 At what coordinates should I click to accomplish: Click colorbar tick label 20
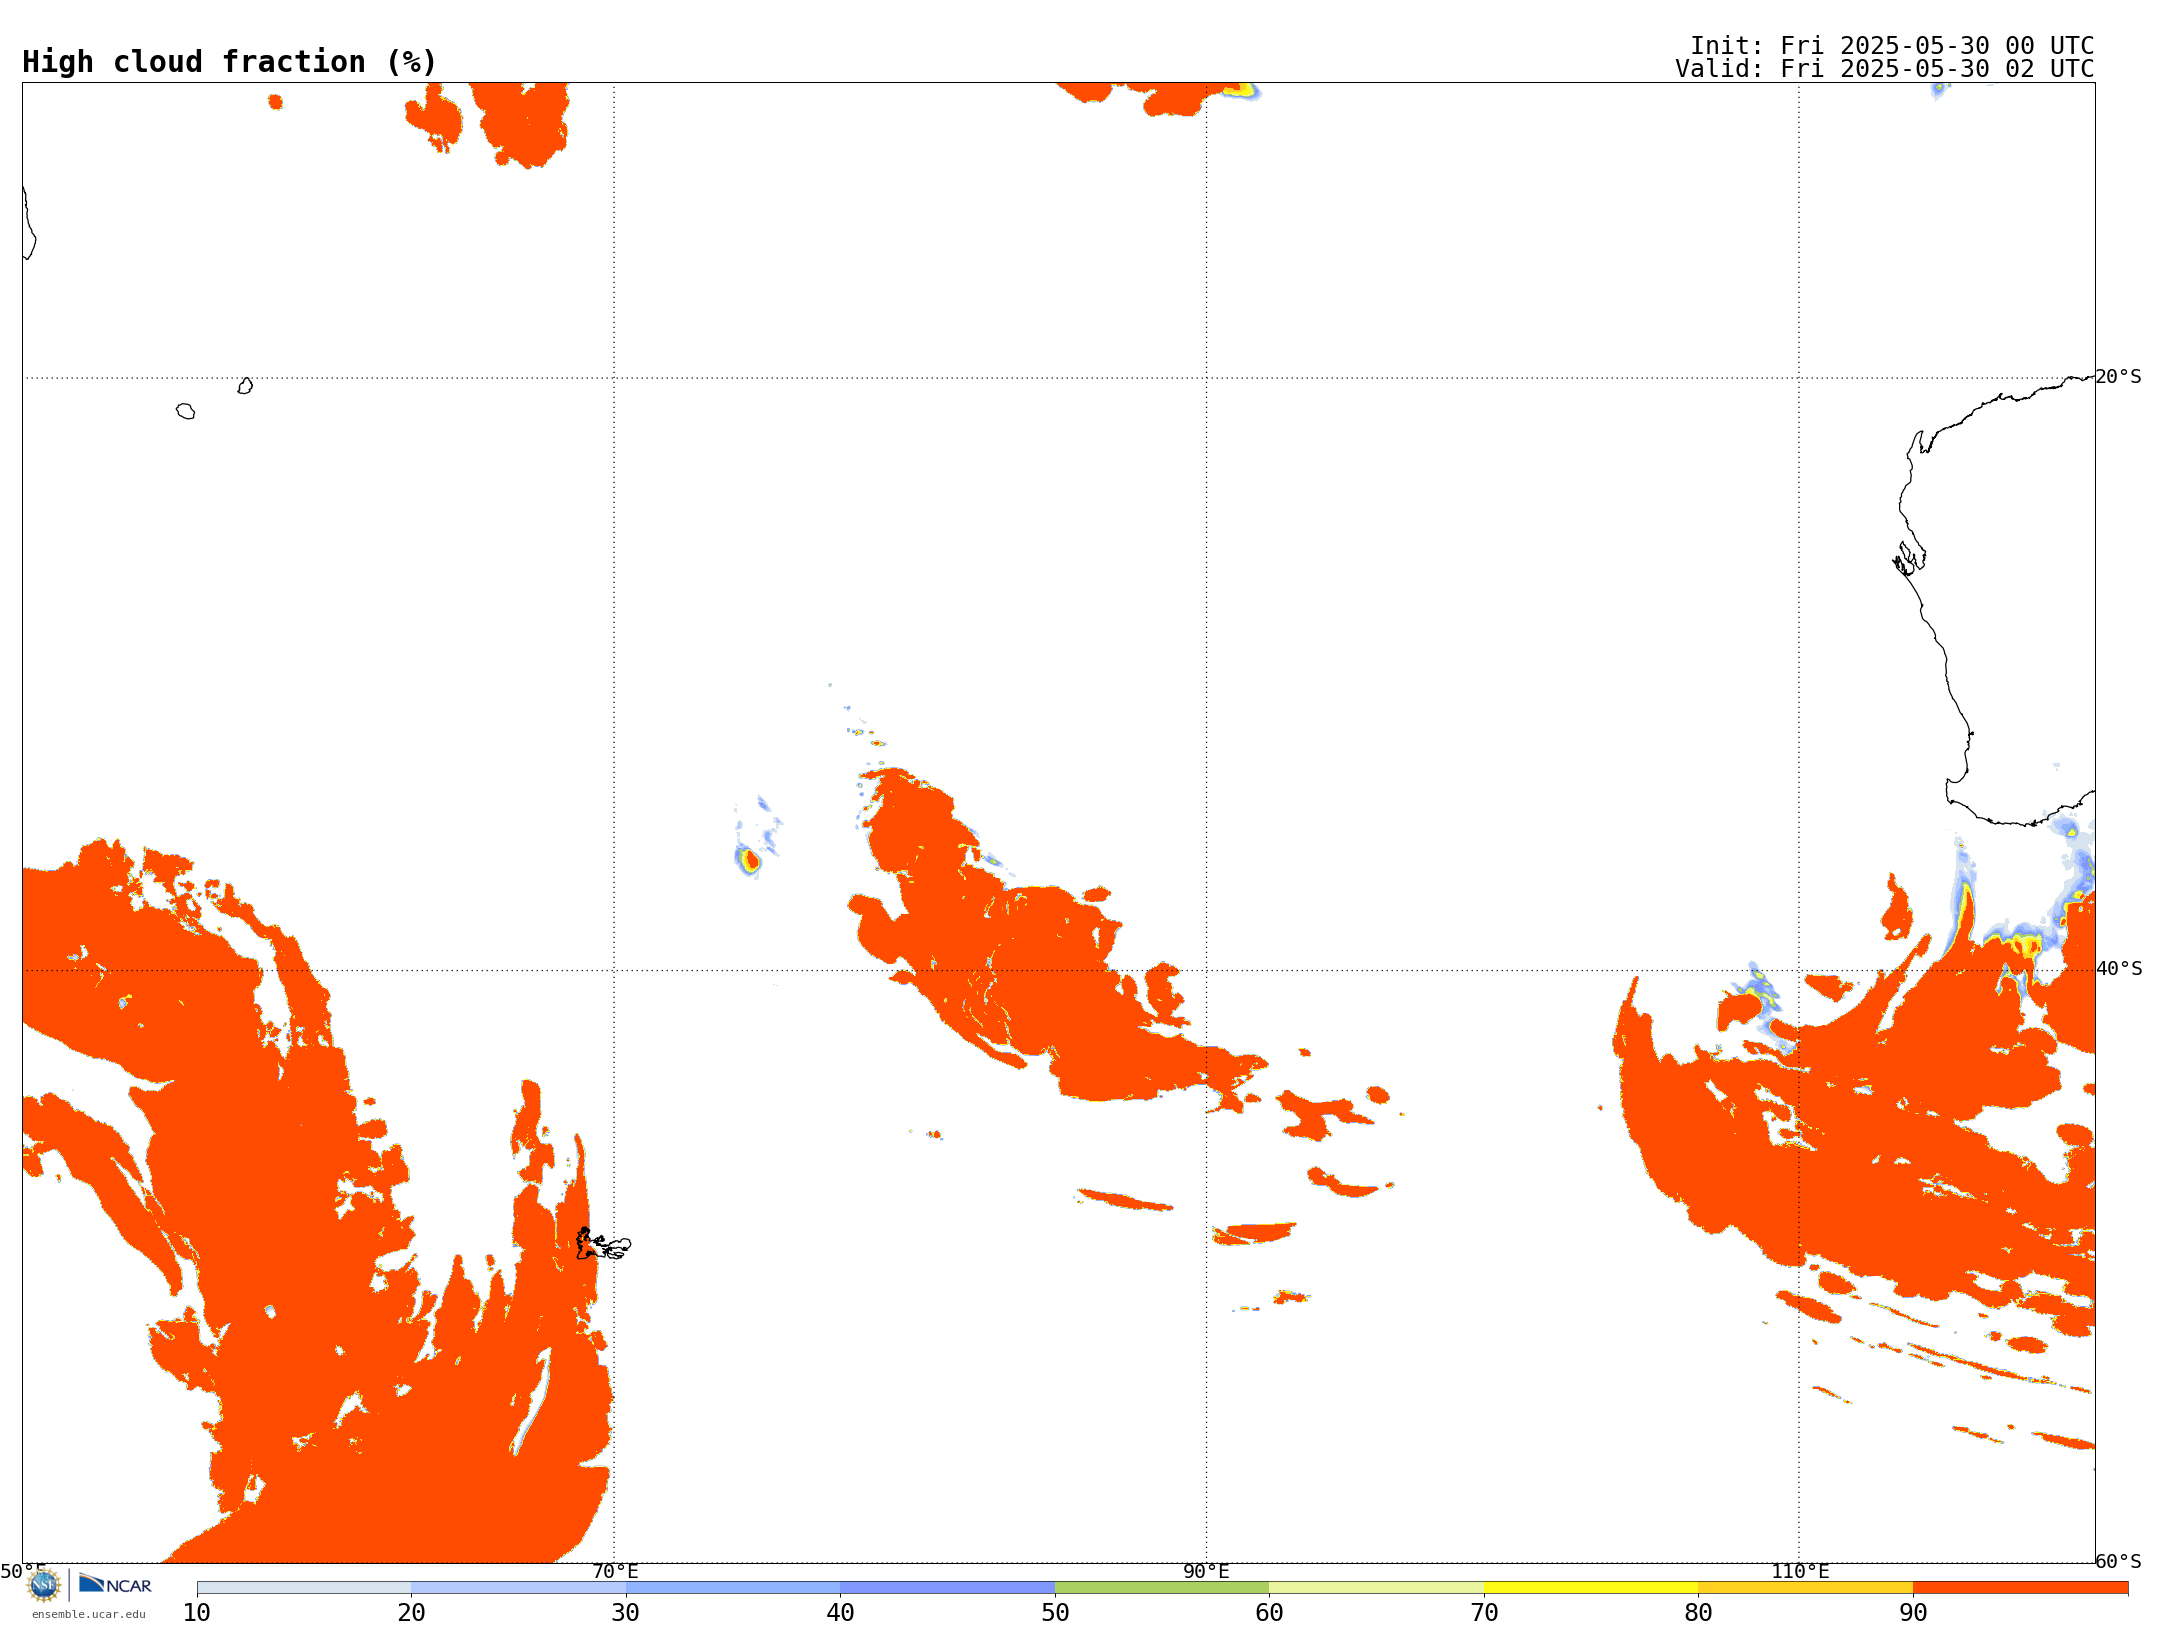pos(411,1612)
